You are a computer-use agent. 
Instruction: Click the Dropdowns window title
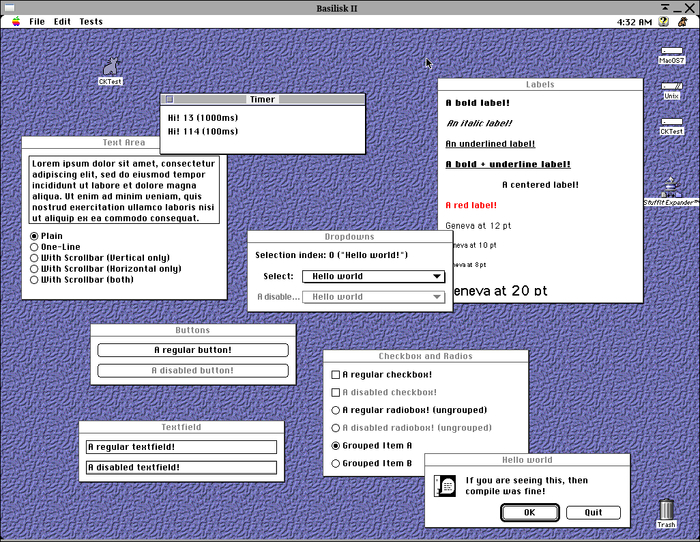coord(350,237)
